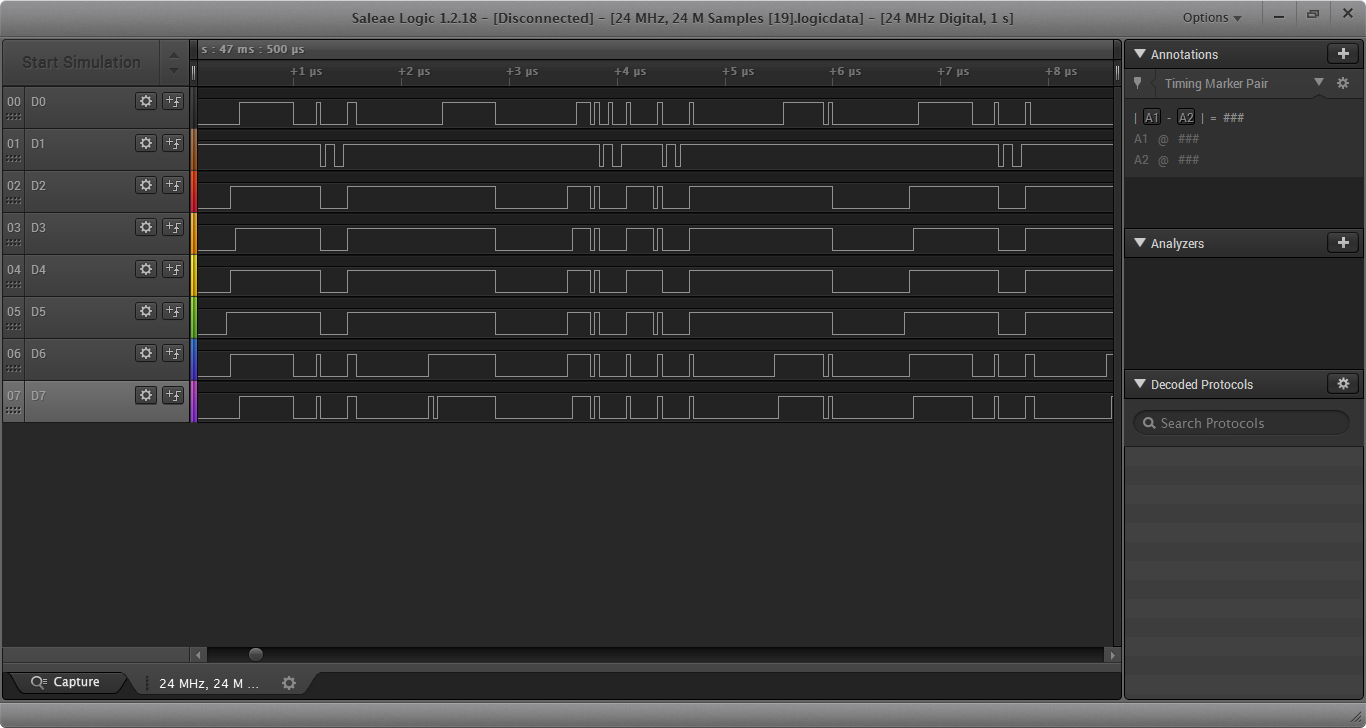
Task: Open the Options dropdown menu
Action: click(1212, 17)
